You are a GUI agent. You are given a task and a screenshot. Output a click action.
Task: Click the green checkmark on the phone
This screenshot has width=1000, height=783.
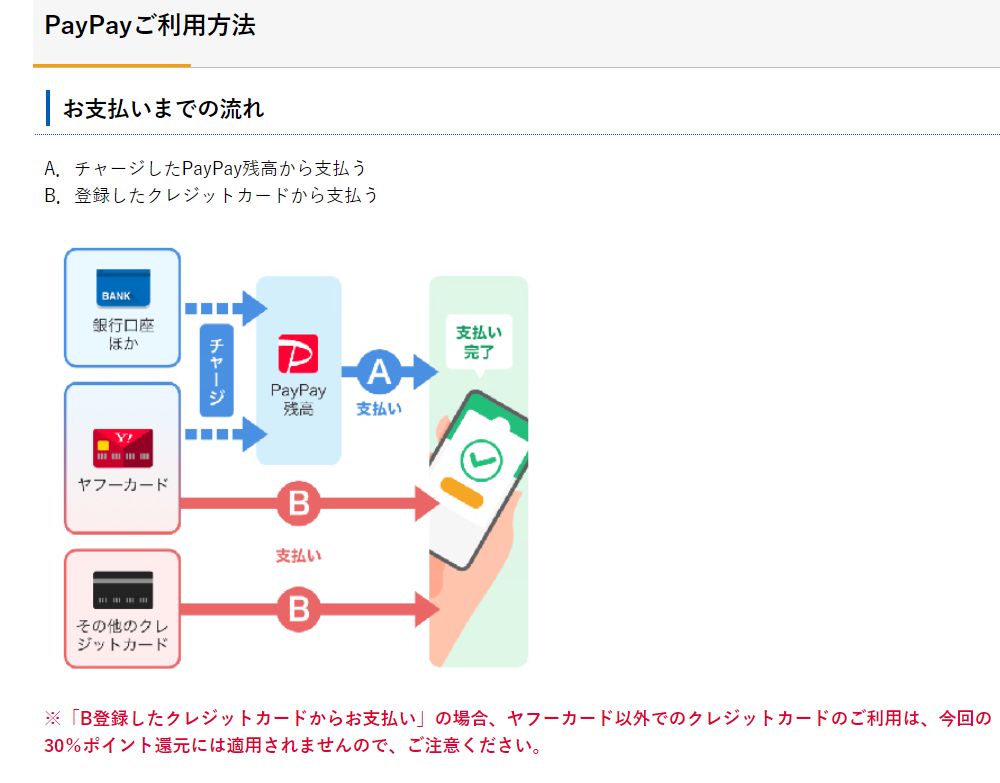[x=481, y=461]
